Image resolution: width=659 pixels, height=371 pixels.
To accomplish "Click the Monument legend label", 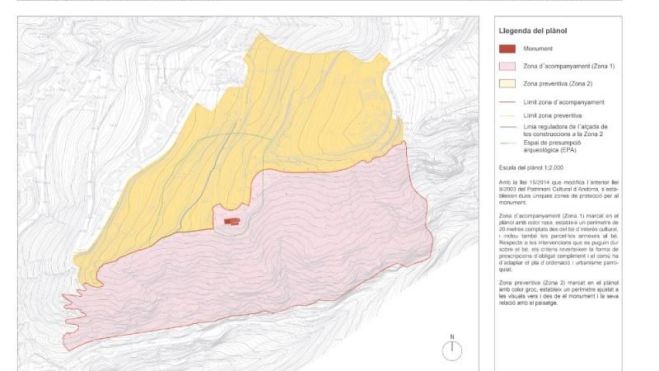I will (538, 49).
